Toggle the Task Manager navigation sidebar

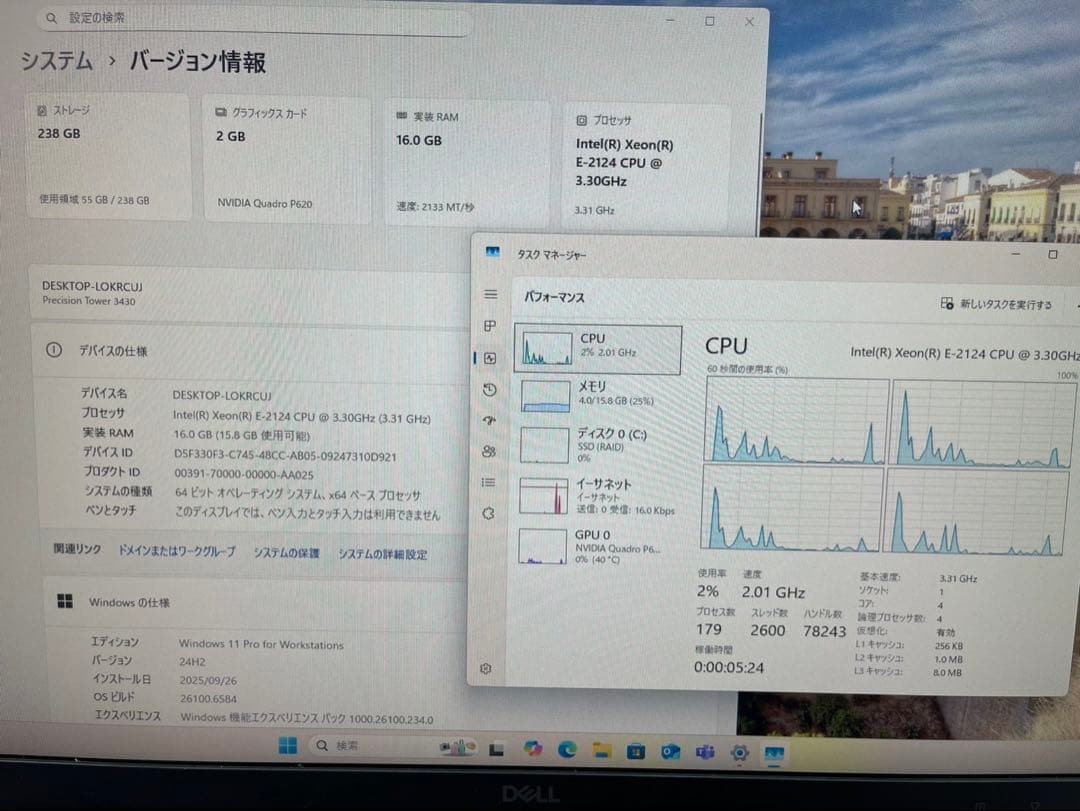coord(489,294)
